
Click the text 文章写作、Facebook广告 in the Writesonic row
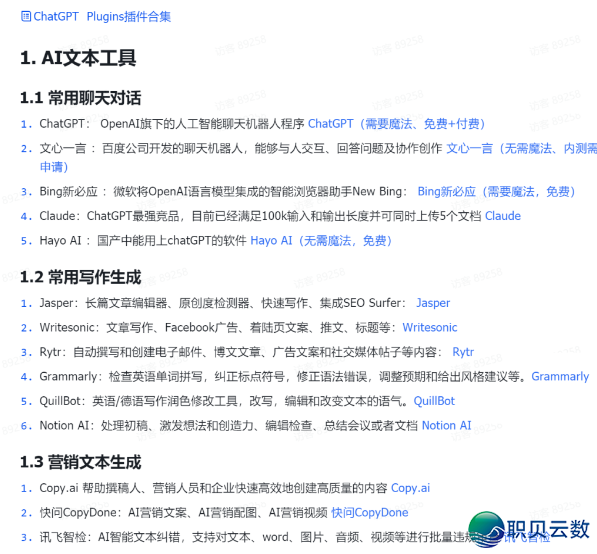pos(172,327)
